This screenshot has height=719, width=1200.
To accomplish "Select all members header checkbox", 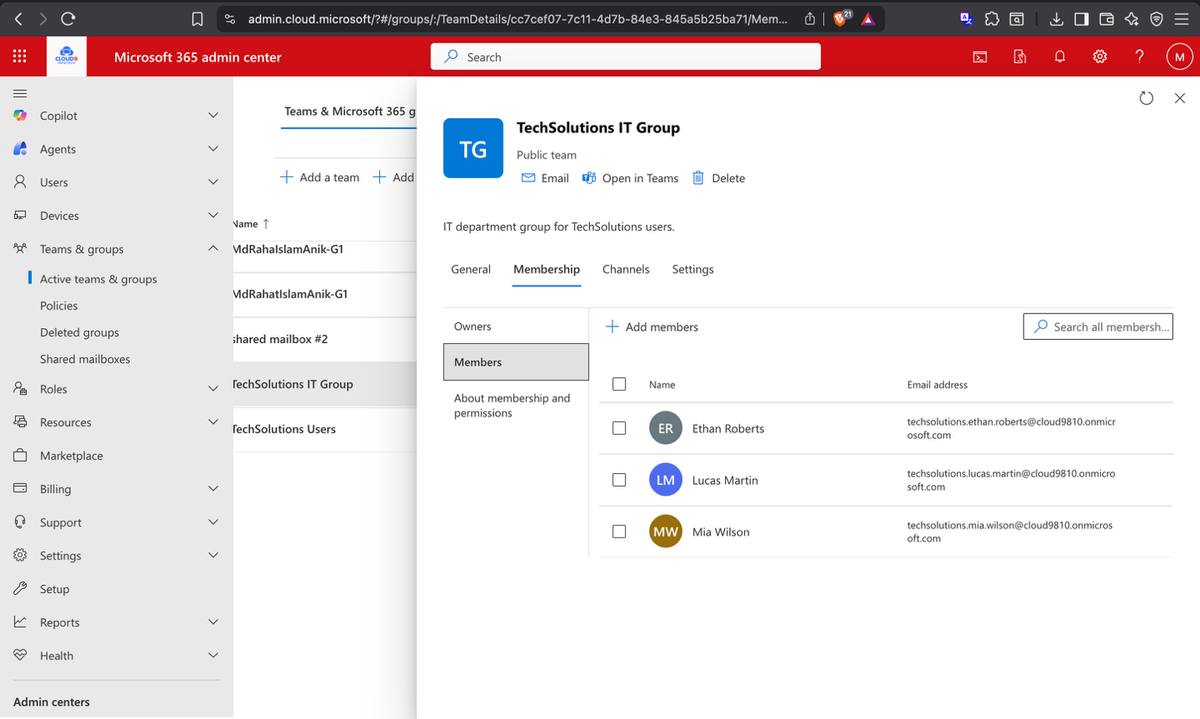I will click(619, 384).
